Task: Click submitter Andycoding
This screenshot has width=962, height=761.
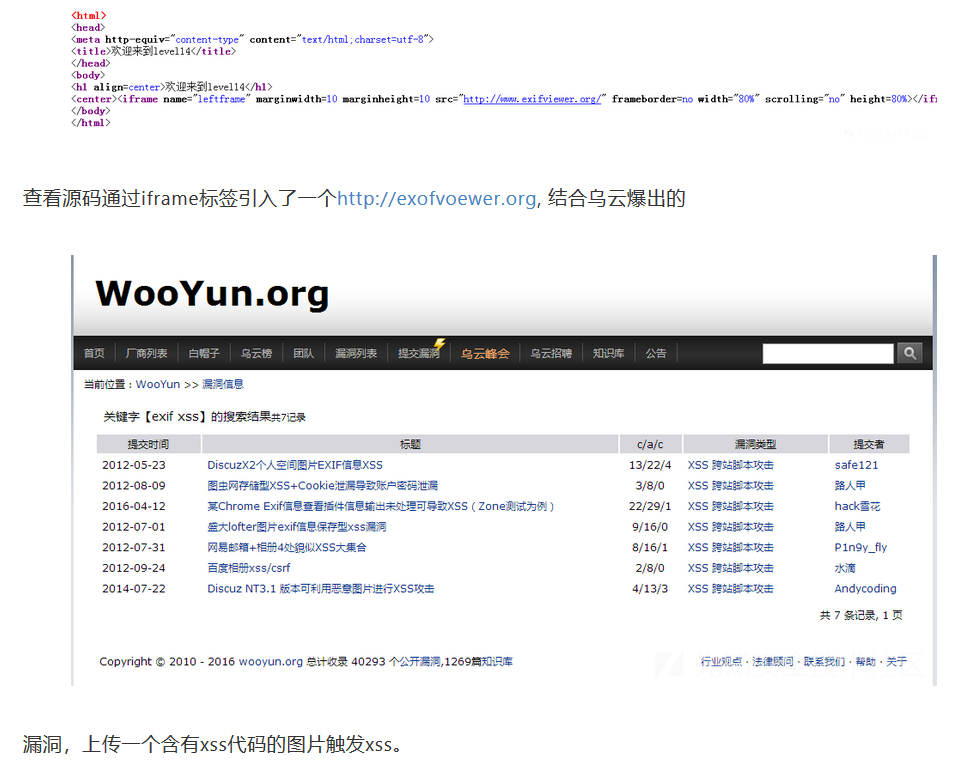Action: (x=865, y=589)
